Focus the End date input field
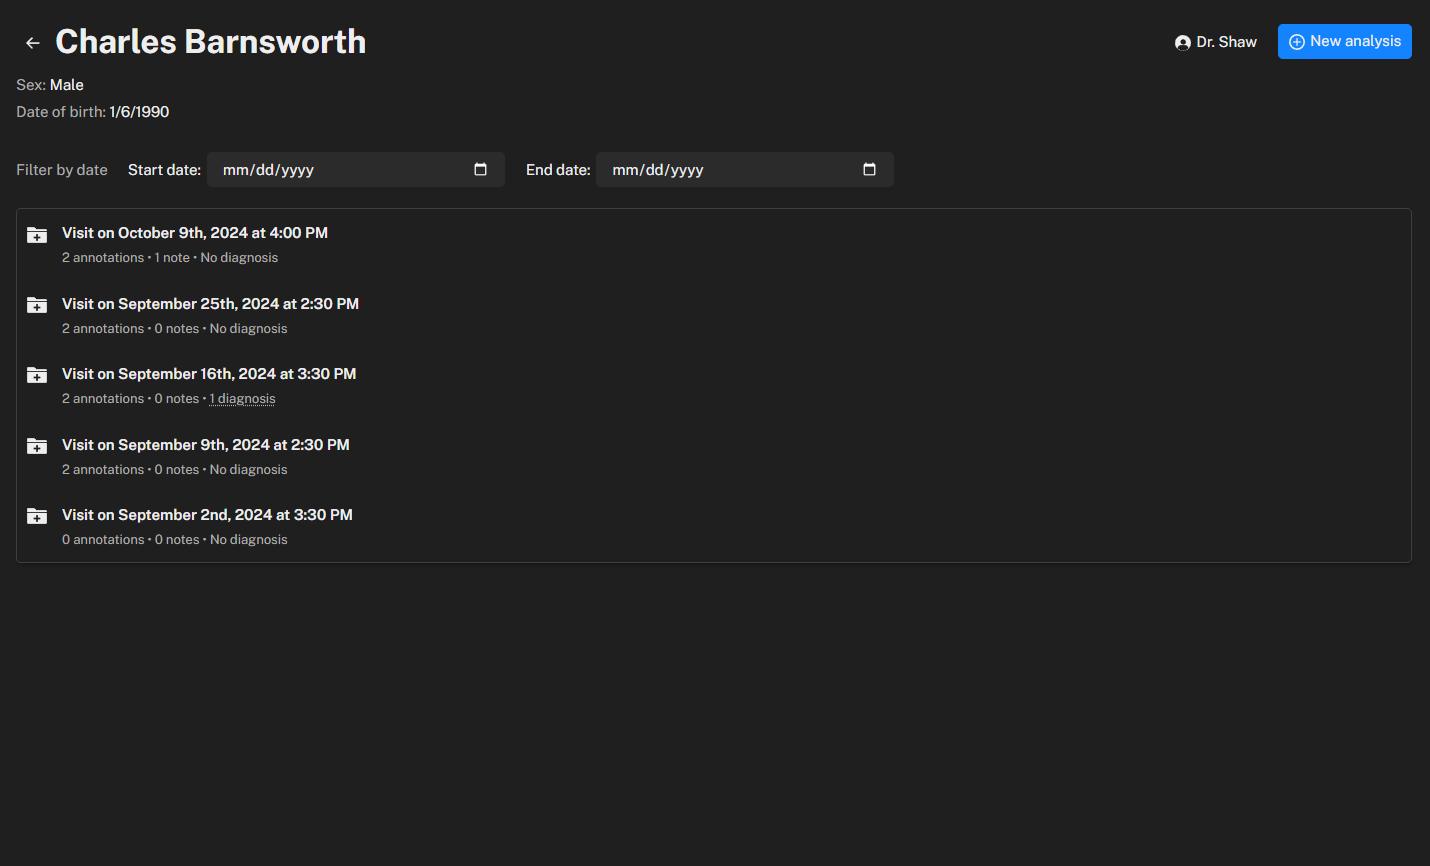 pos(745,170)
